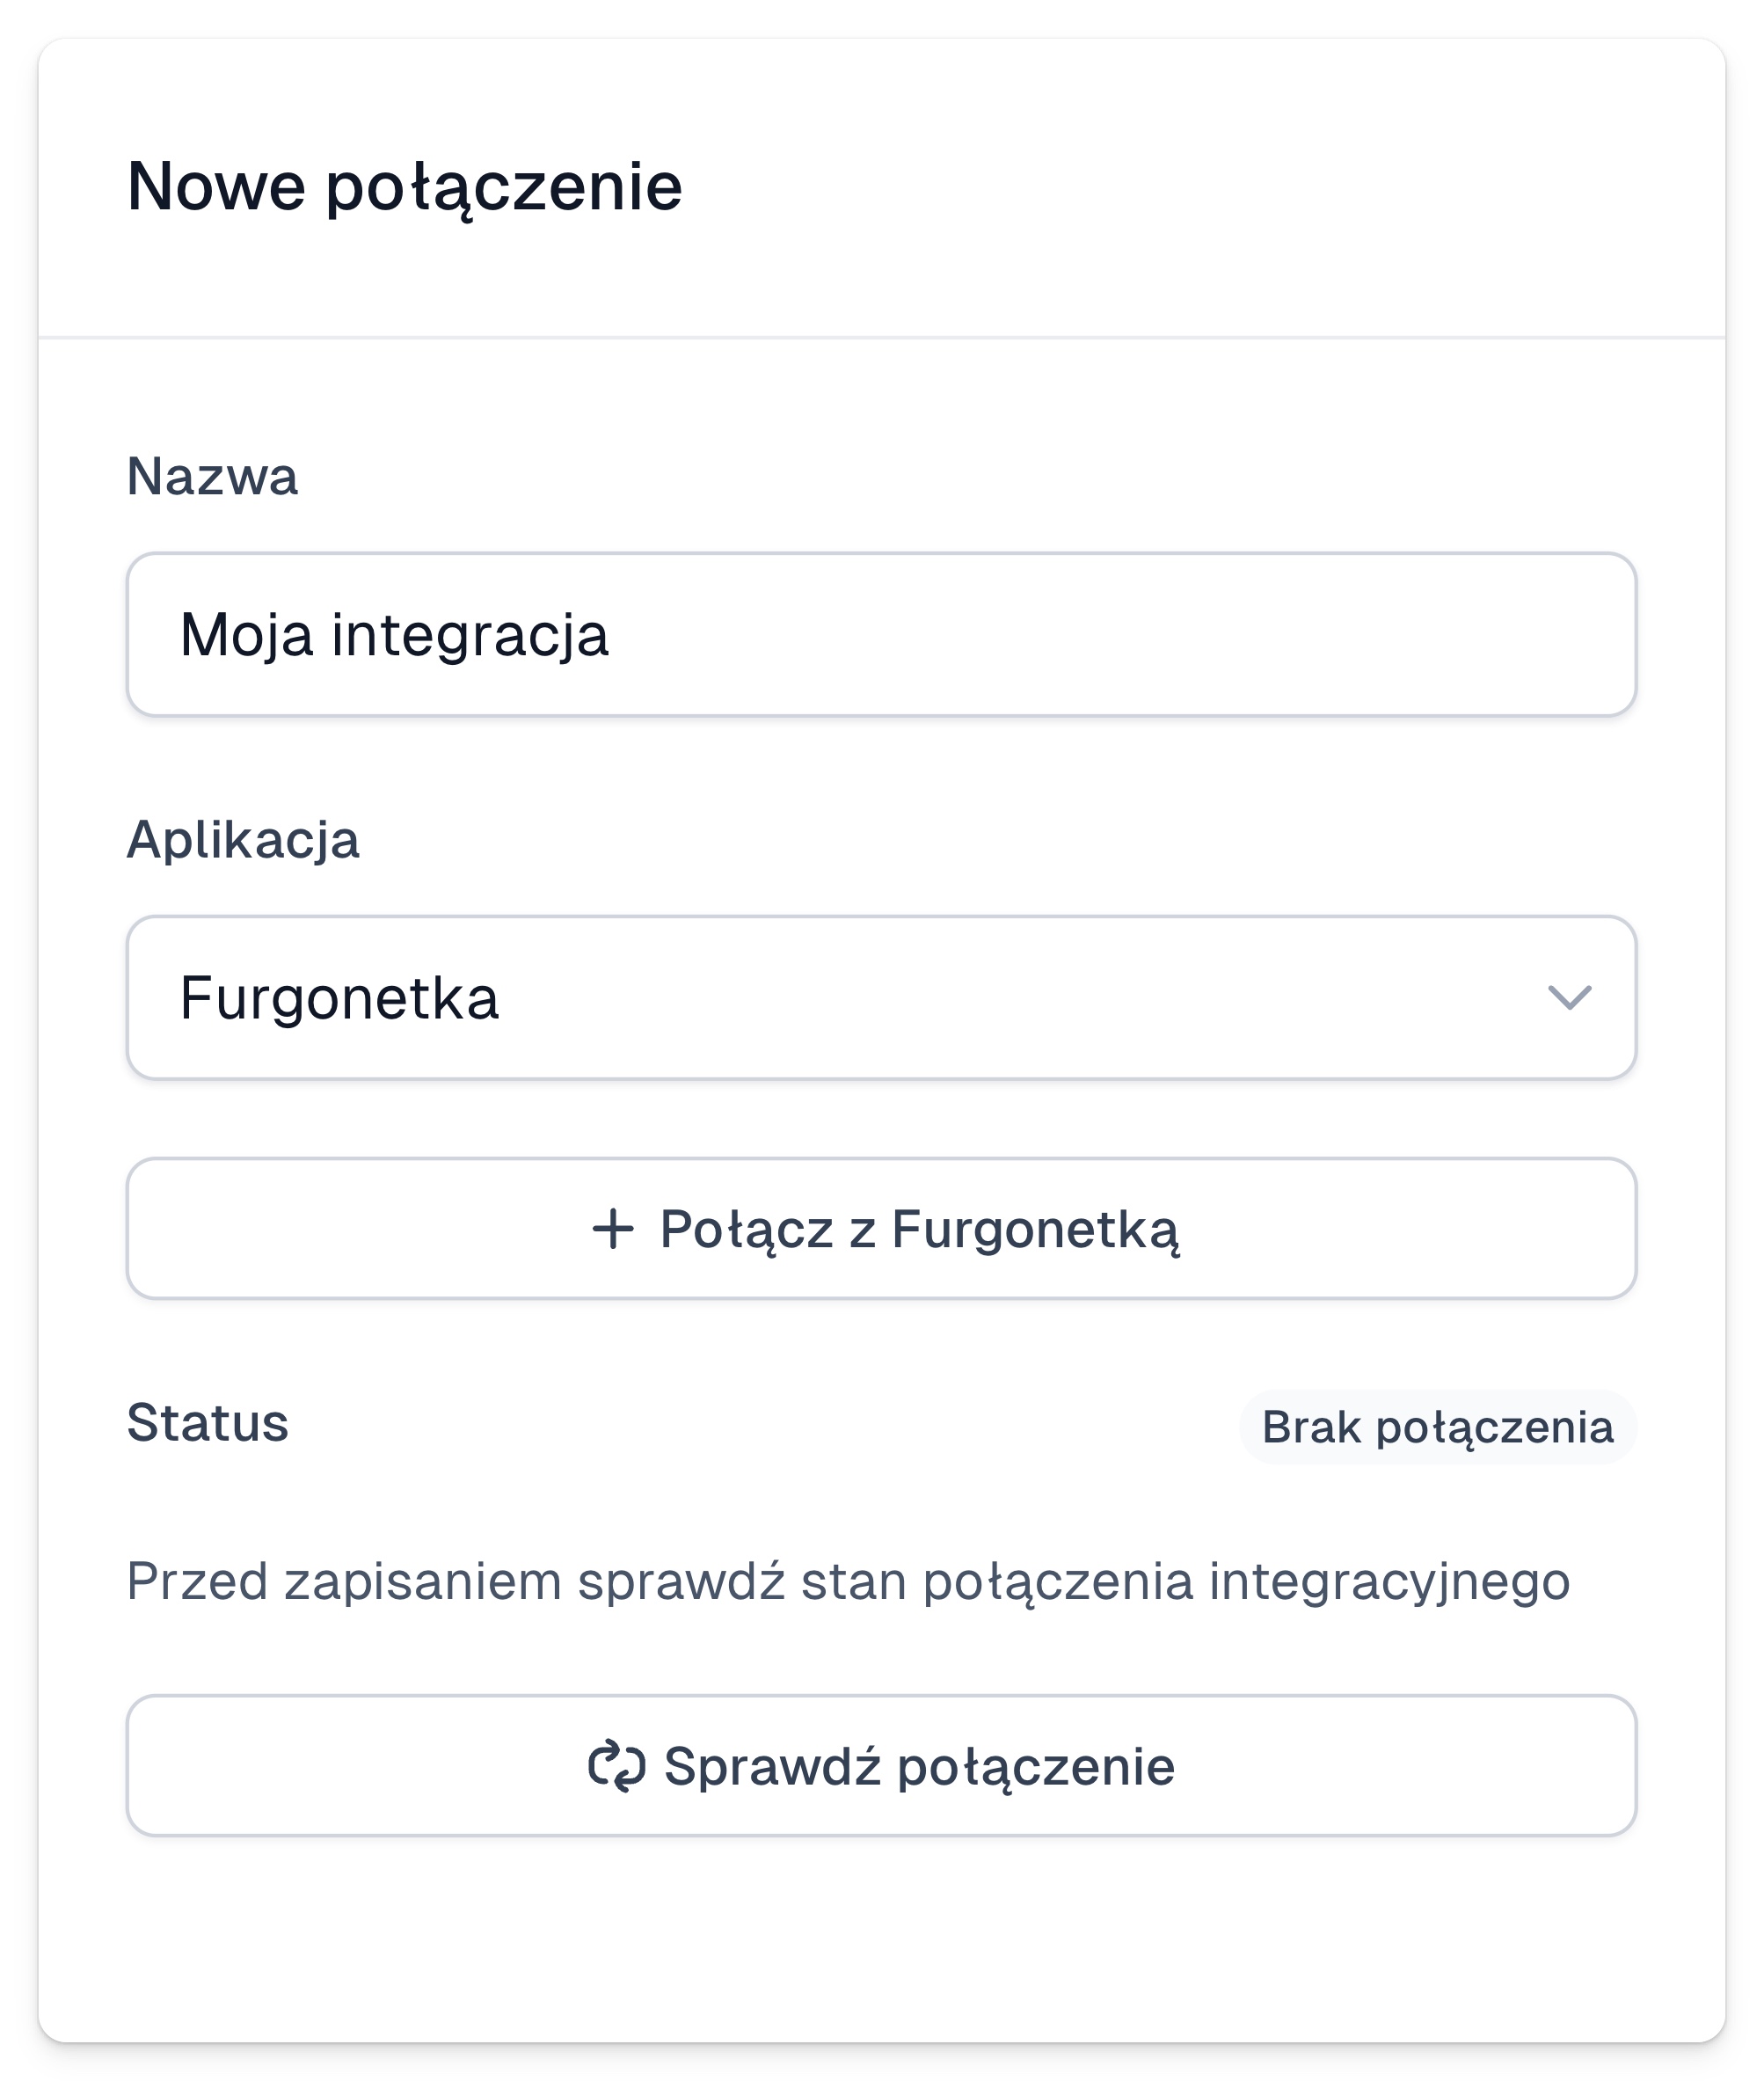The height and width of the screenshot is (2081, 1764).
Task: Click the Aplikacja field label
Action: 243,840
